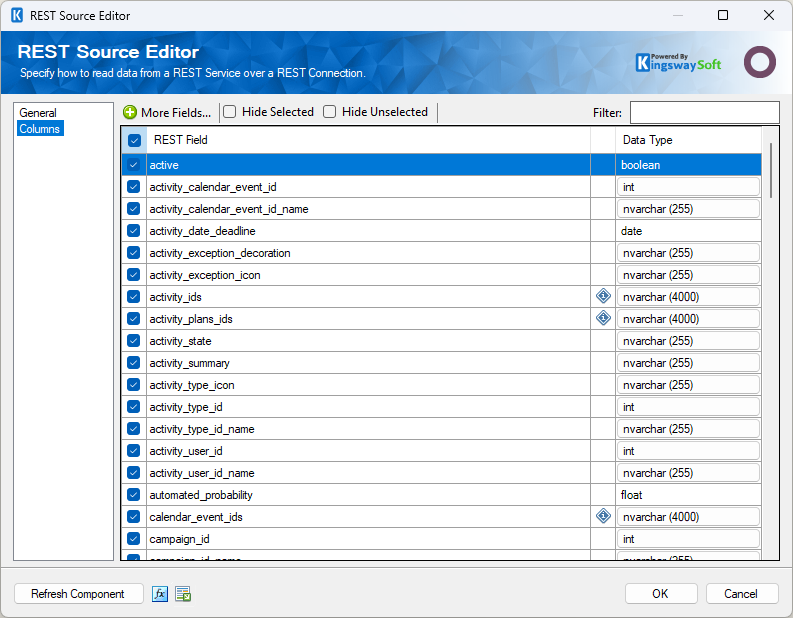
Task: Toggle the Hide Unselected checkbox
Action: tap(330, 112)
